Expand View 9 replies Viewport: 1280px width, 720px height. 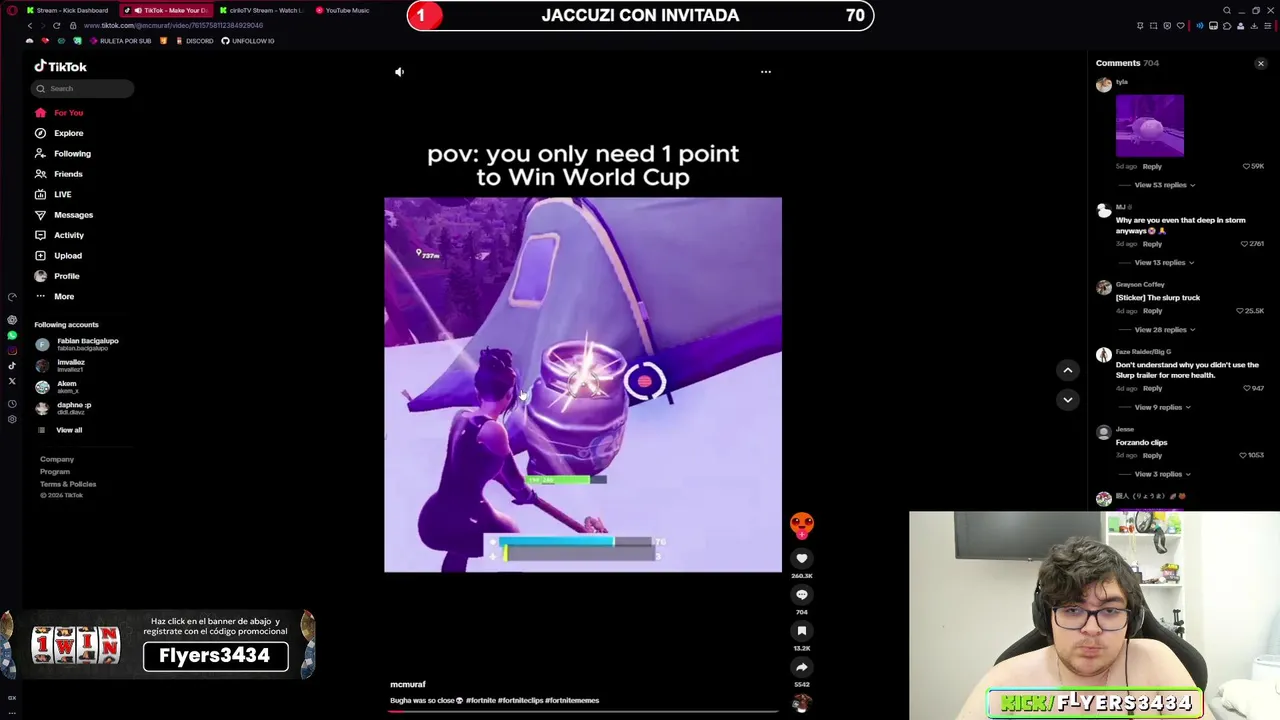pyautogui.click(x=1162, y=408)
